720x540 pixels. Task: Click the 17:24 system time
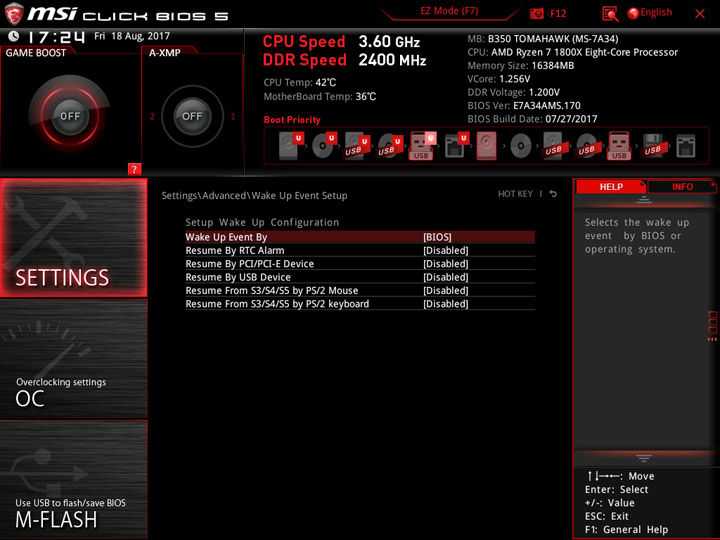click(56, 37)
